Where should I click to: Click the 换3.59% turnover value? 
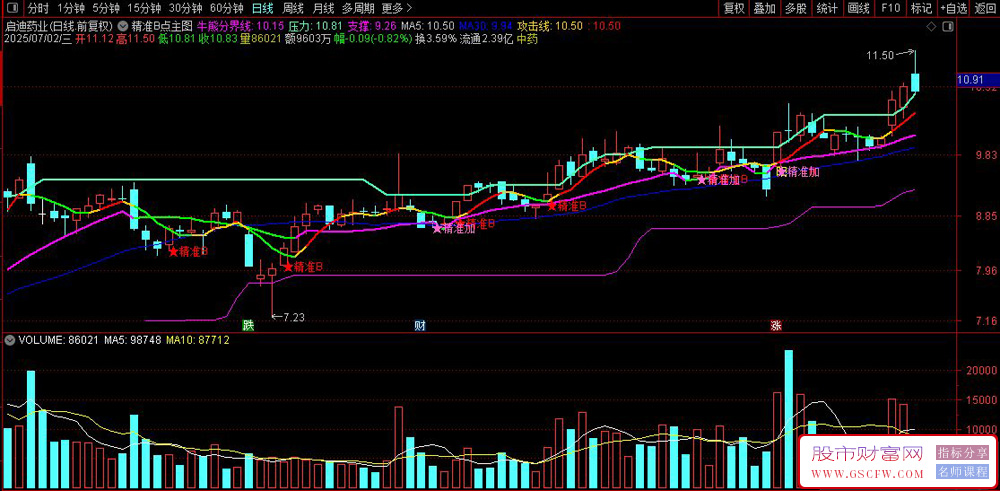[x=436, y=39]
